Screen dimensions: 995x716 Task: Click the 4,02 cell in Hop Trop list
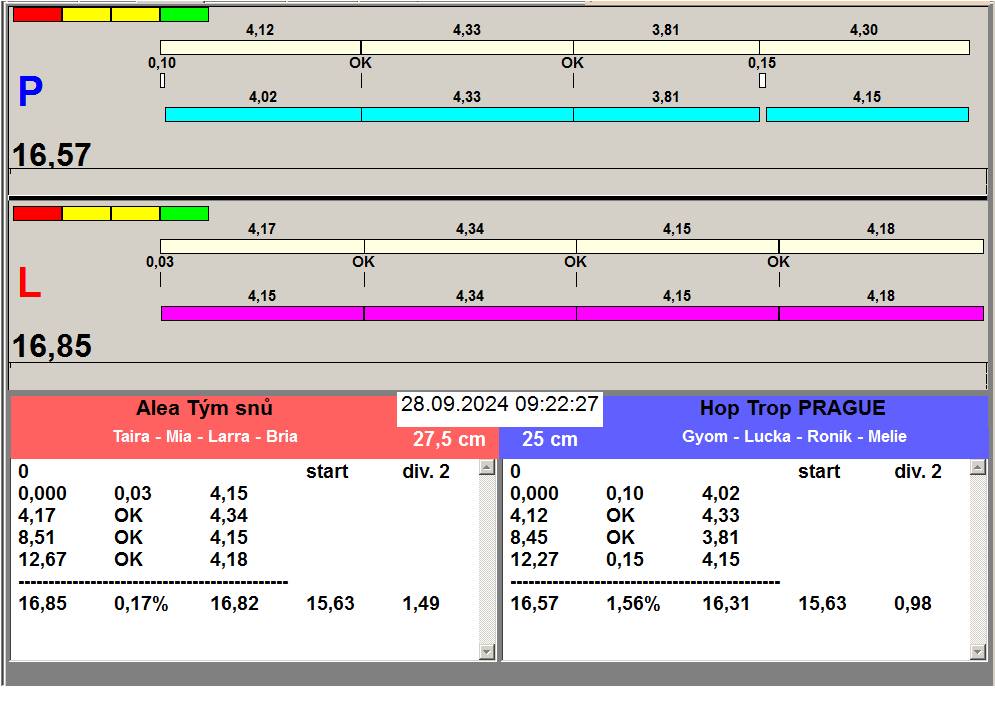click(x=721, y=493)
